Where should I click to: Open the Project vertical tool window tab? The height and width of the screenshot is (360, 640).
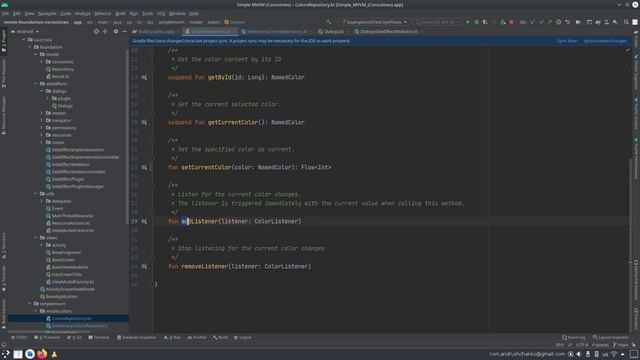(4, 41)
